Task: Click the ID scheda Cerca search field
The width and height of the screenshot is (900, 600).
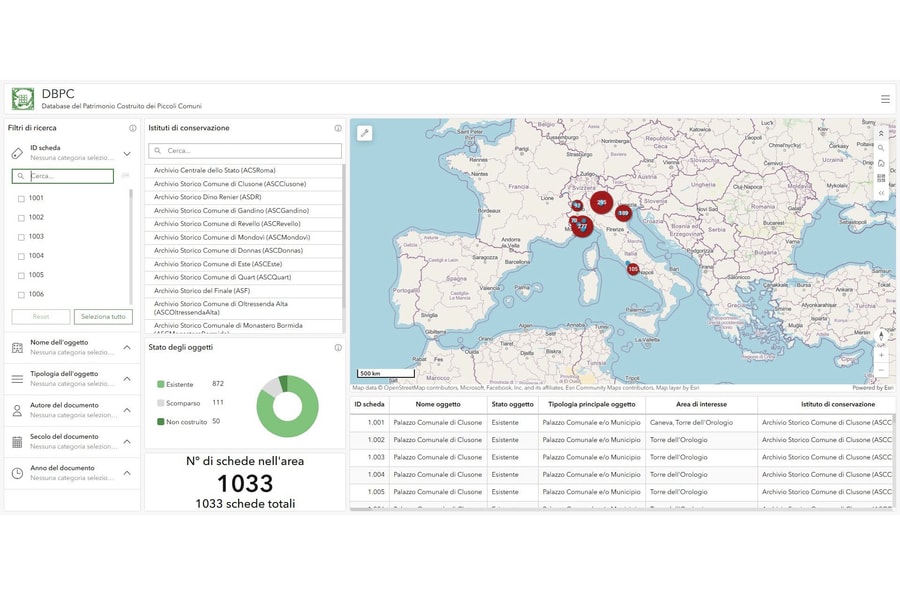Action: click(63, 176)
